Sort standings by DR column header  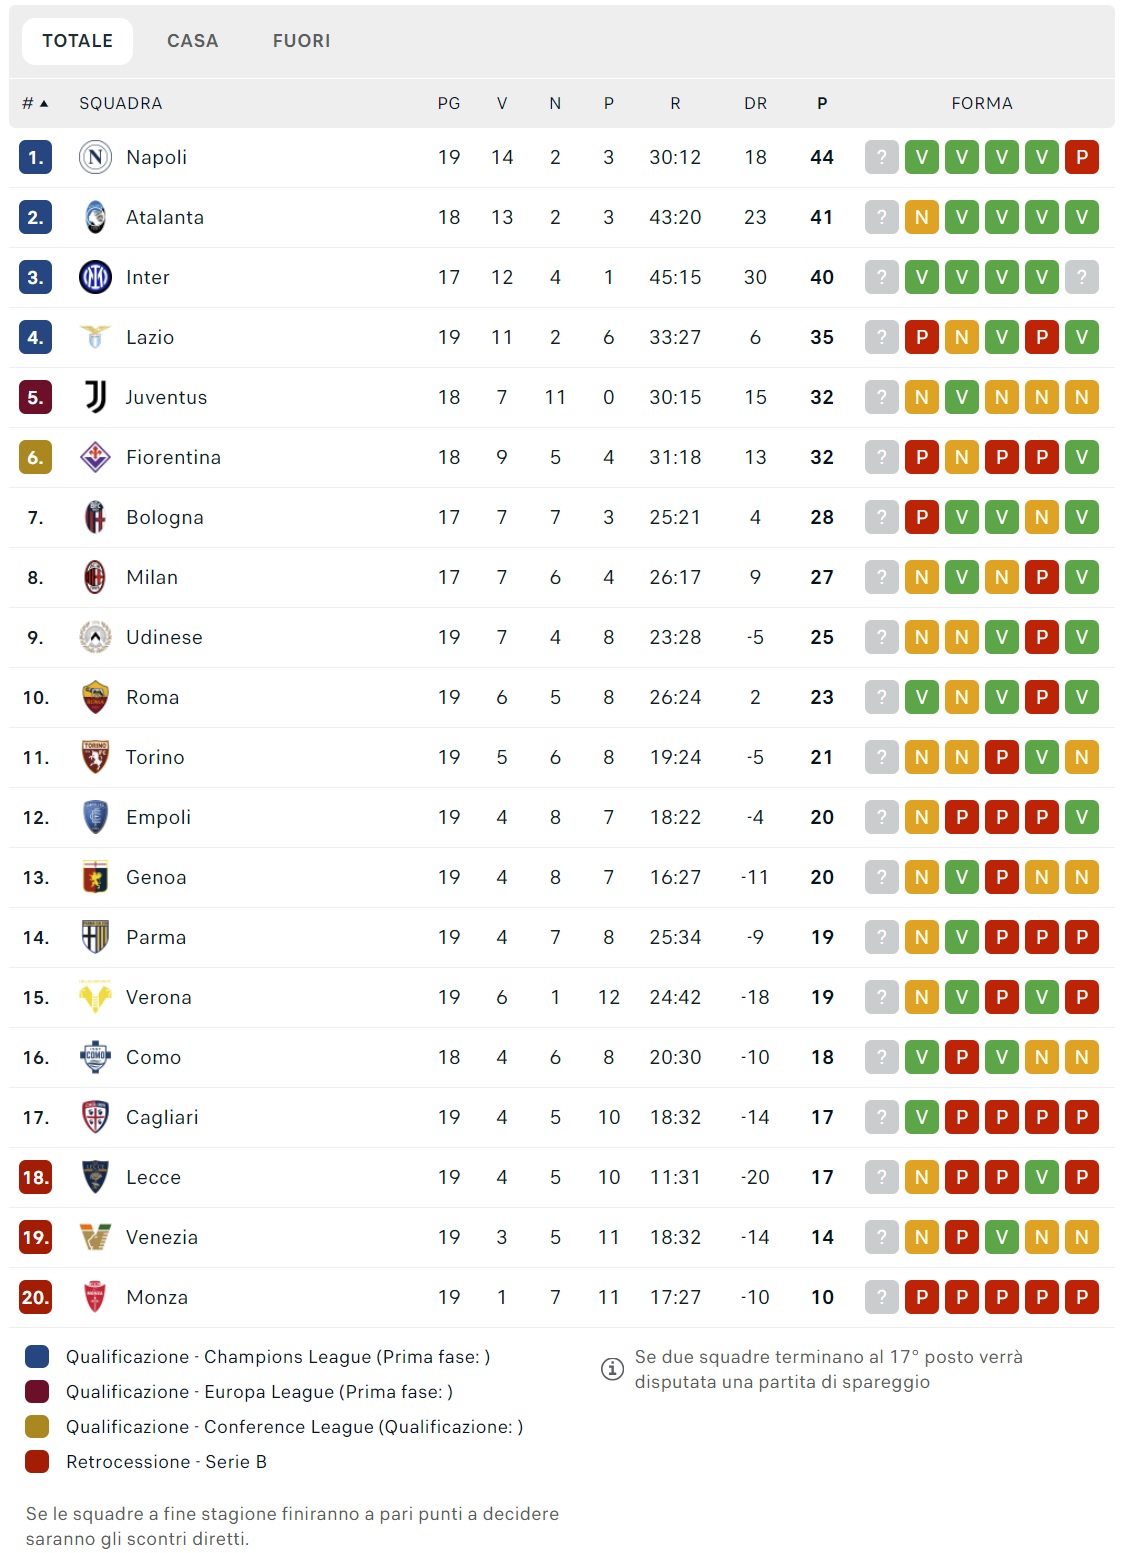point(755,103)
